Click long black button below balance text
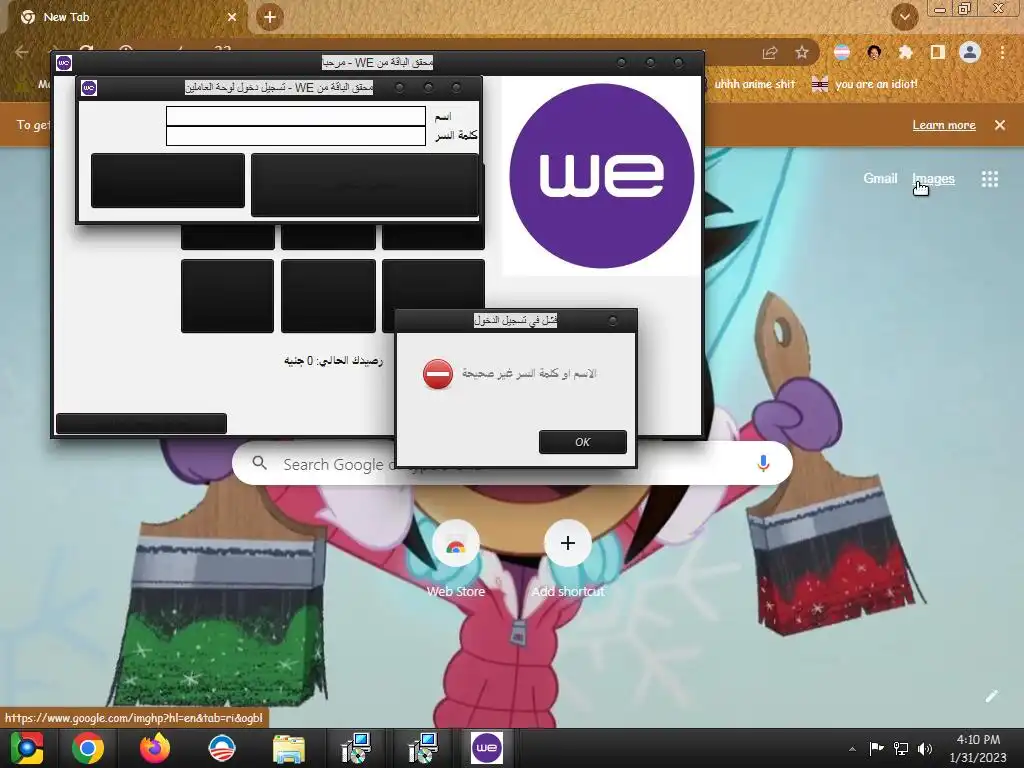The width and height of the screenshot is (1024, 768). 142,423
